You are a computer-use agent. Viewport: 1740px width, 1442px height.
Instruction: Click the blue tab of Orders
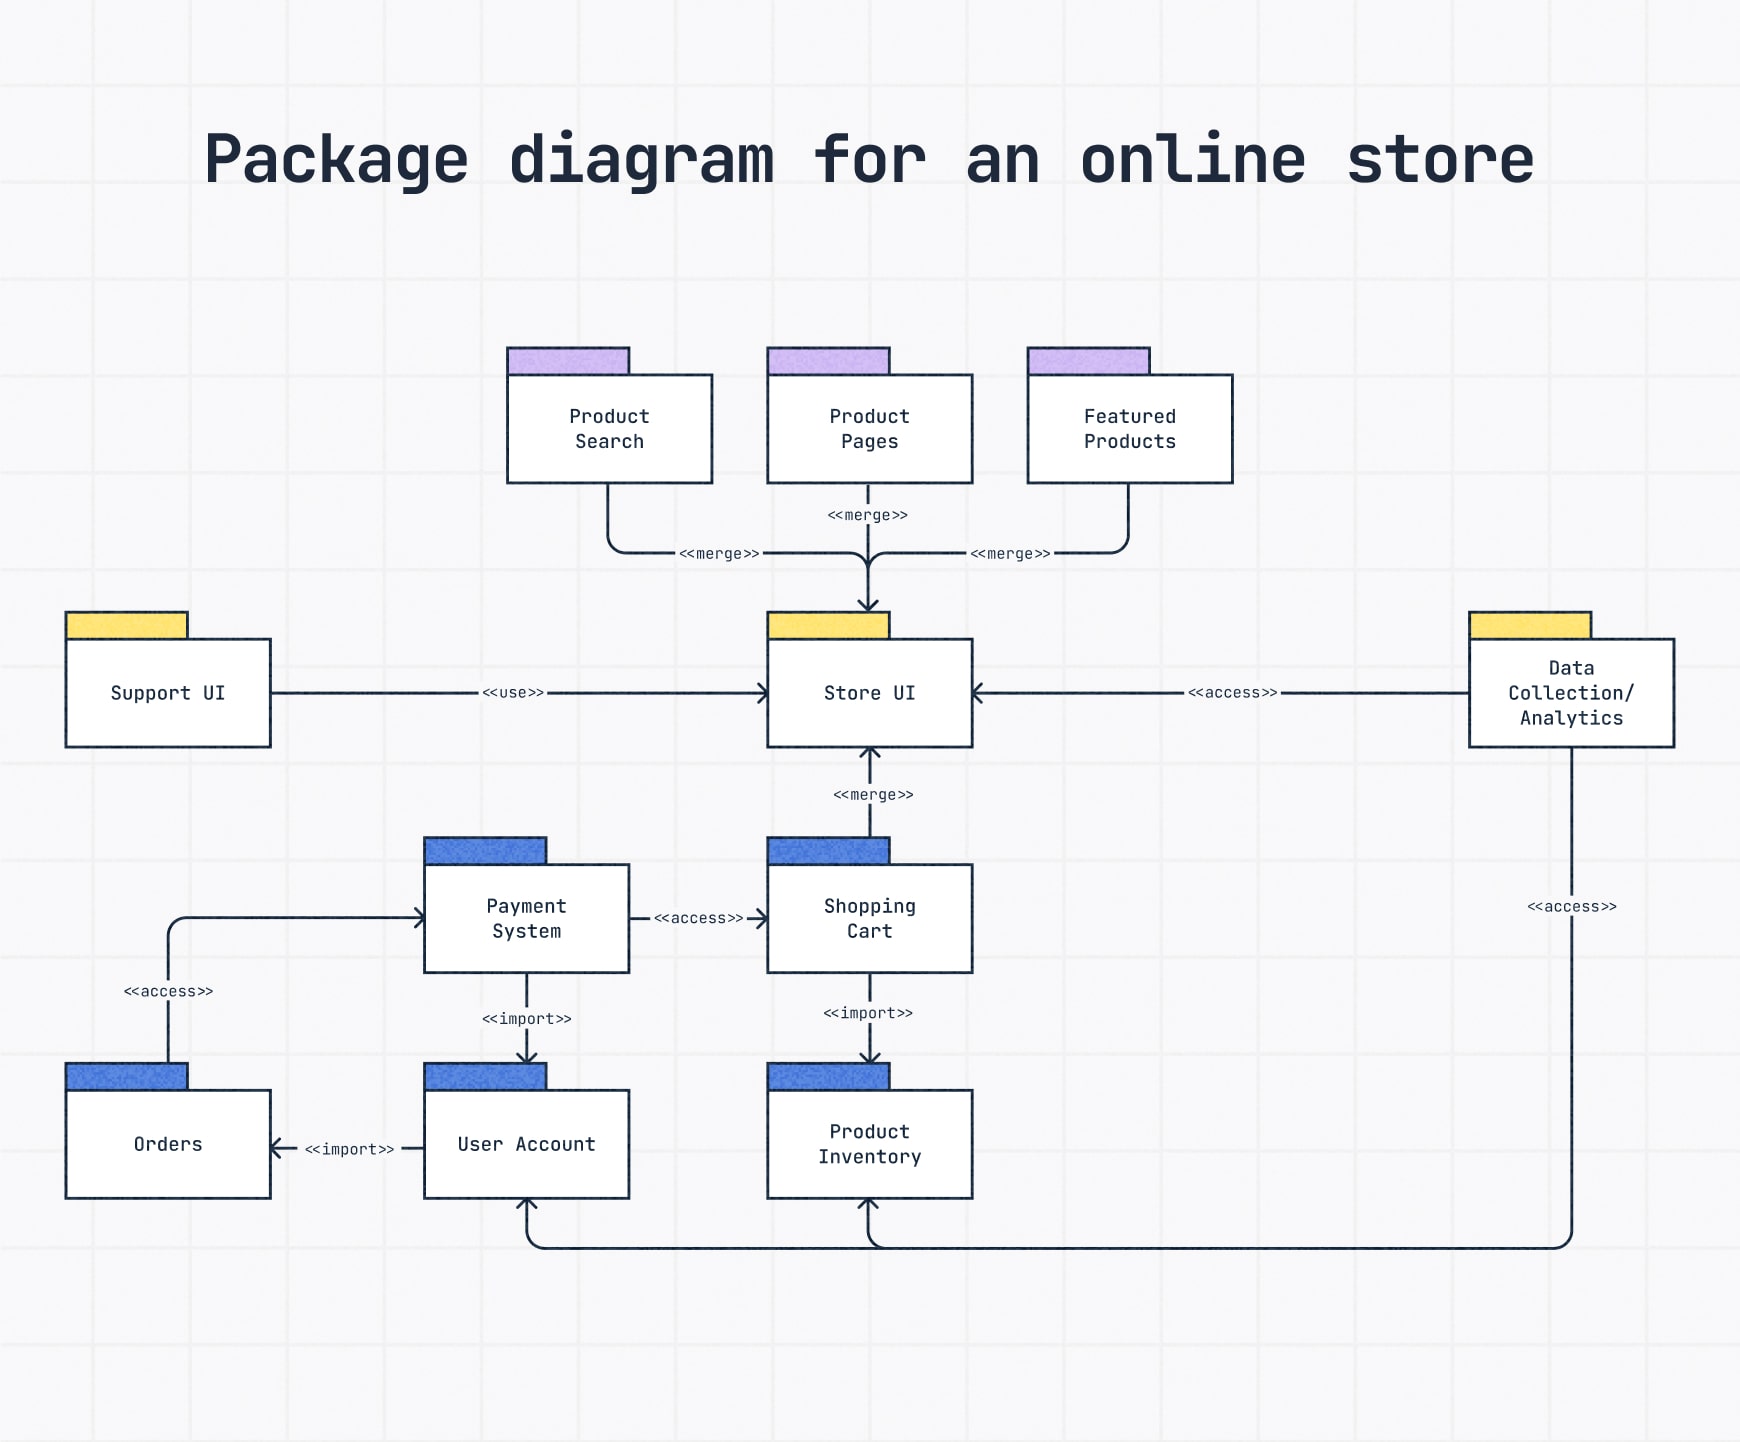tap(127, 1076)
